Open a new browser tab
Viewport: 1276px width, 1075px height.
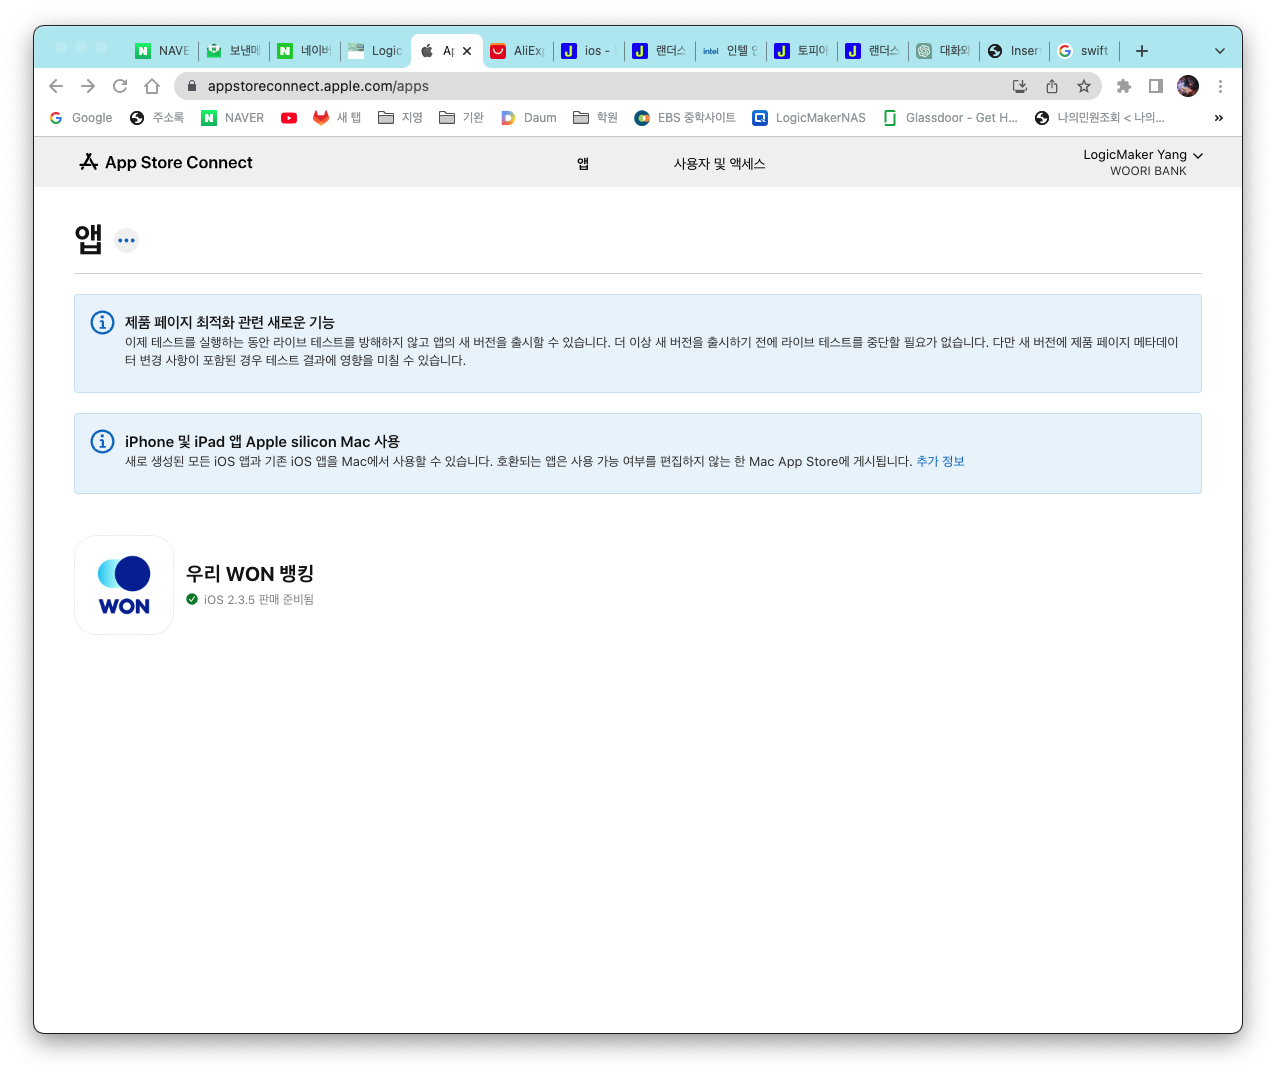coord(1142,51)
